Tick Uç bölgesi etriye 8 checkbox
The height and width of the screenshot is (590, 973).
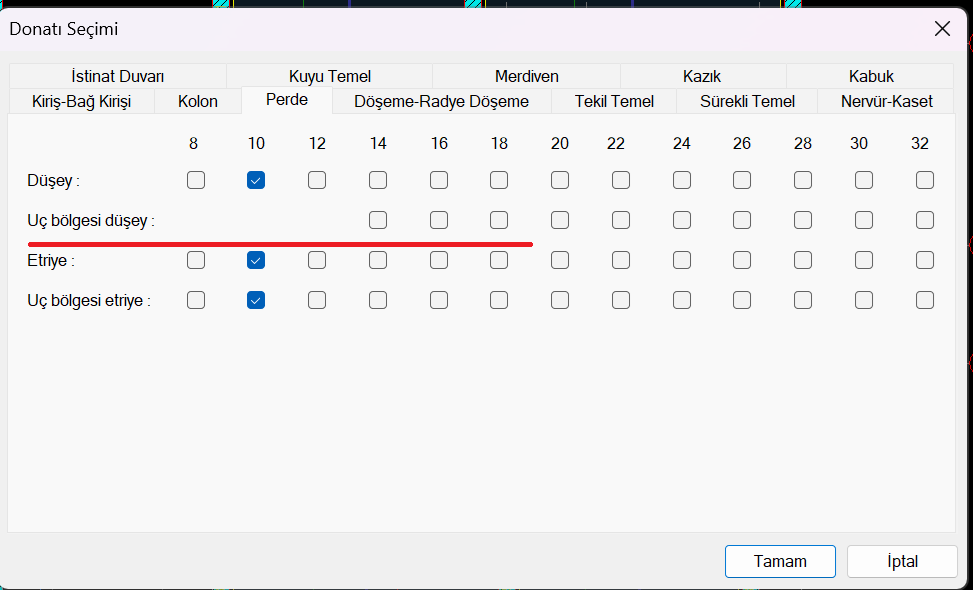pyautogui.click(x=196, y=300)
